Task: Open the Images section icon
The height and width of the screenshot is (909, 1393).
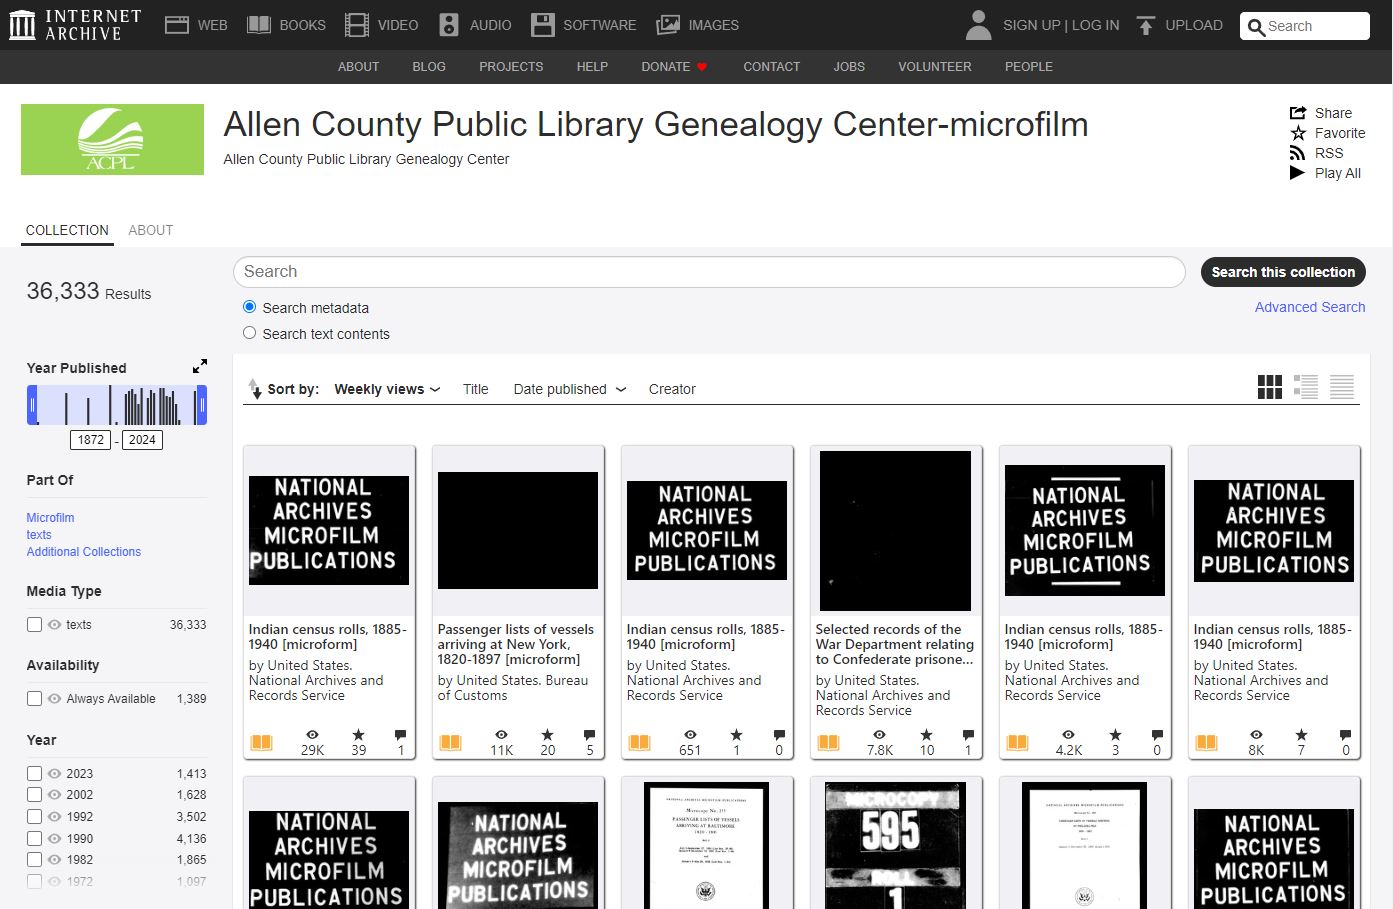Action: 668,25
